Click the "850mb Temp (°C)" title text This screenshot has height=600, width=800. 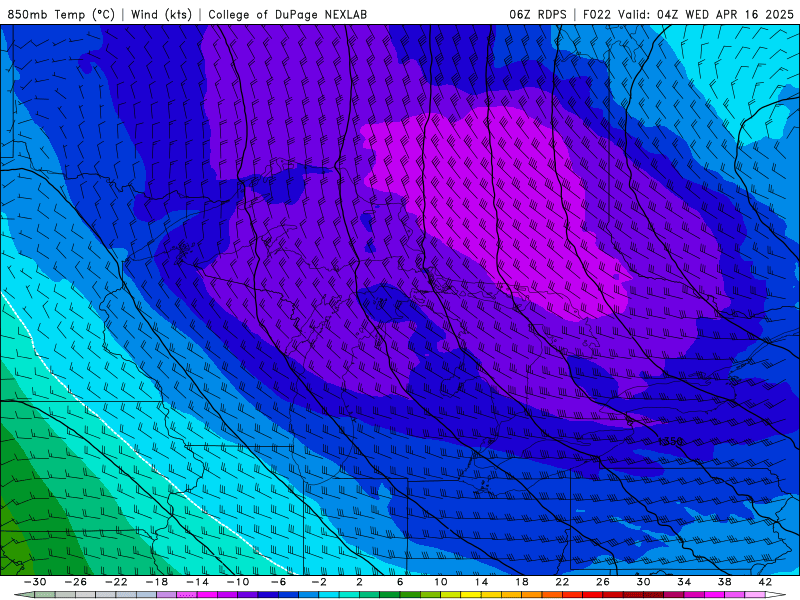tap(61, 14)
